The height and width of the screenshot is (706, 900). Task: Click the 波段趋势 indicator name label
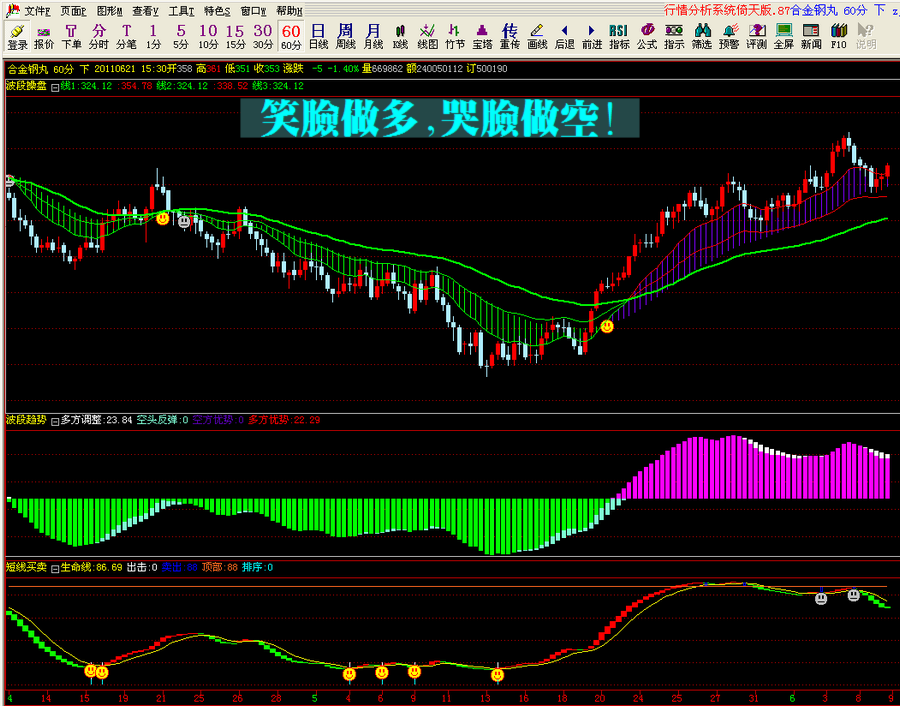[26, 420]
